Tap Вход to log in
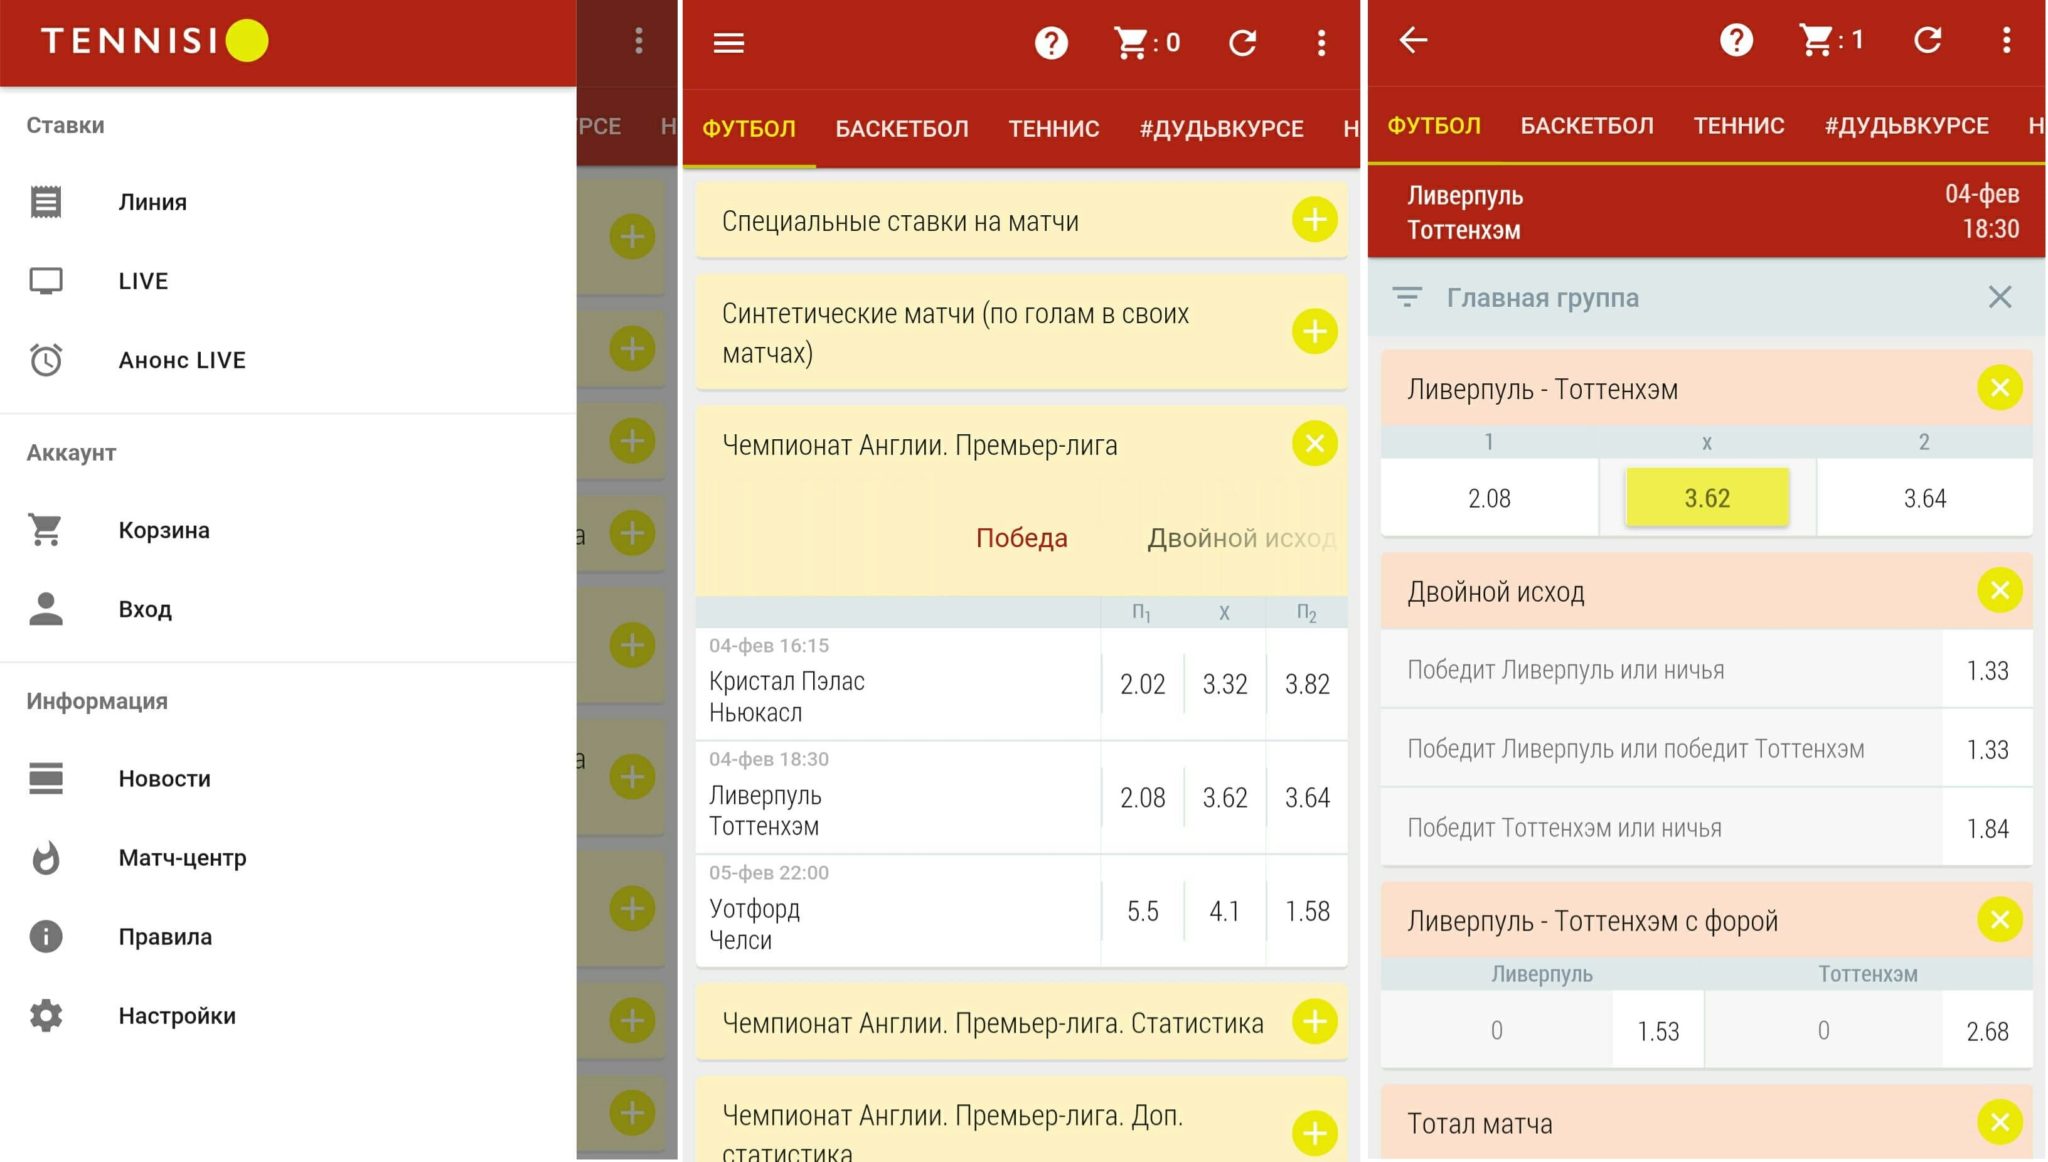Screen dimensions: 2048x1162 (x=288, y=609)
